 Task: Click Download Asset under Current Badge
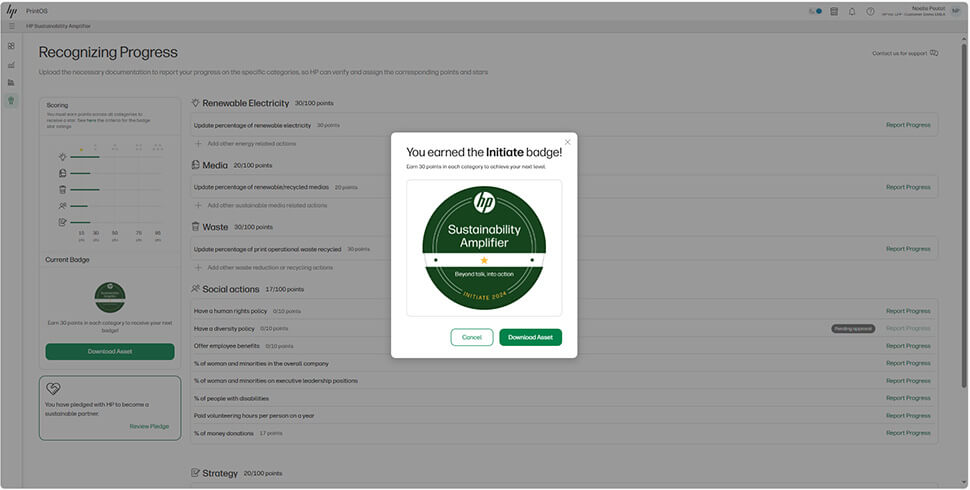pos(109,351)
